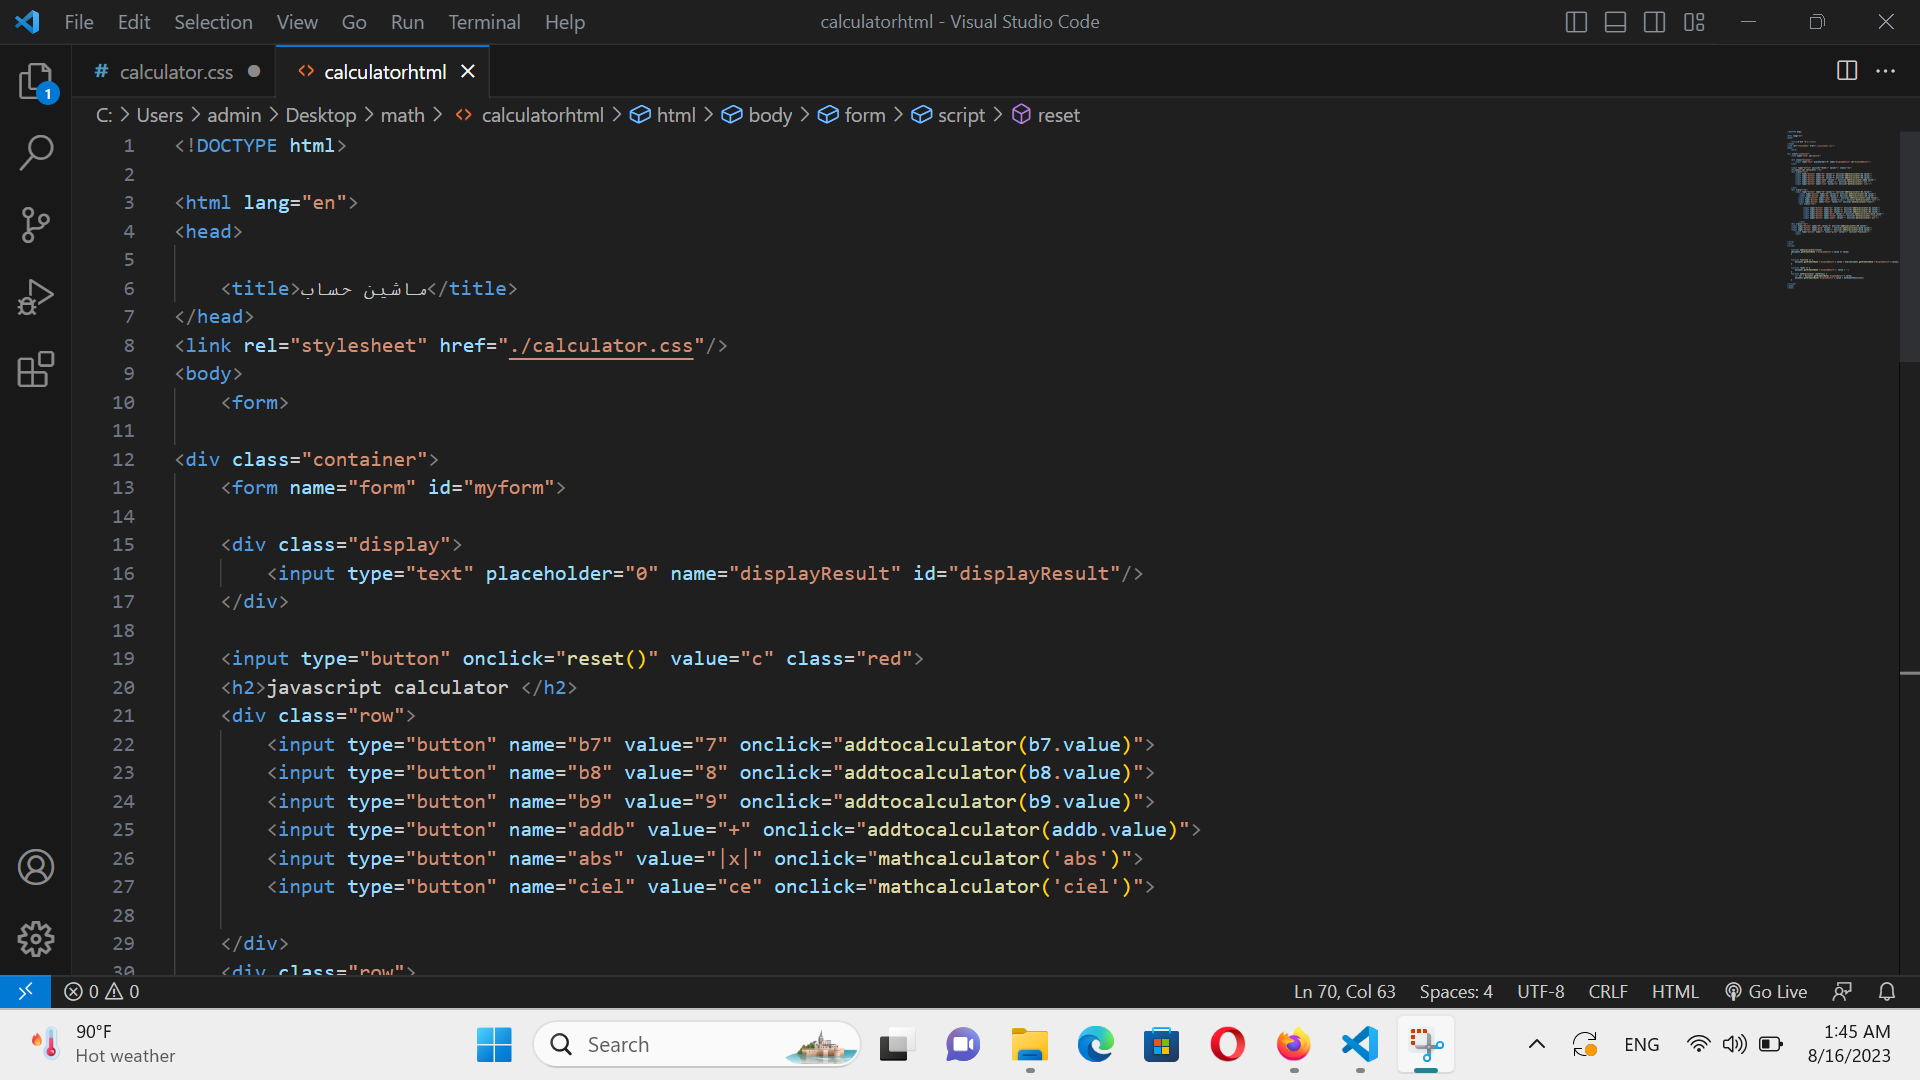Open Opera browser from the taskbar
Viewport: 1920px width, 1080px height.
coord(1227,1045)
